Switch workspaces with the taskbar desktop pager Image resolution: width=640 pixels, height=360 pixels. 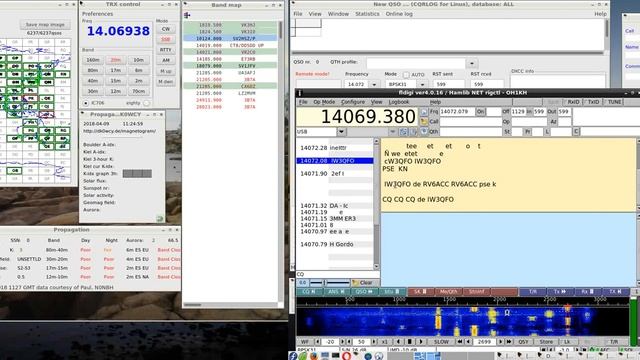tap(427, 356)
